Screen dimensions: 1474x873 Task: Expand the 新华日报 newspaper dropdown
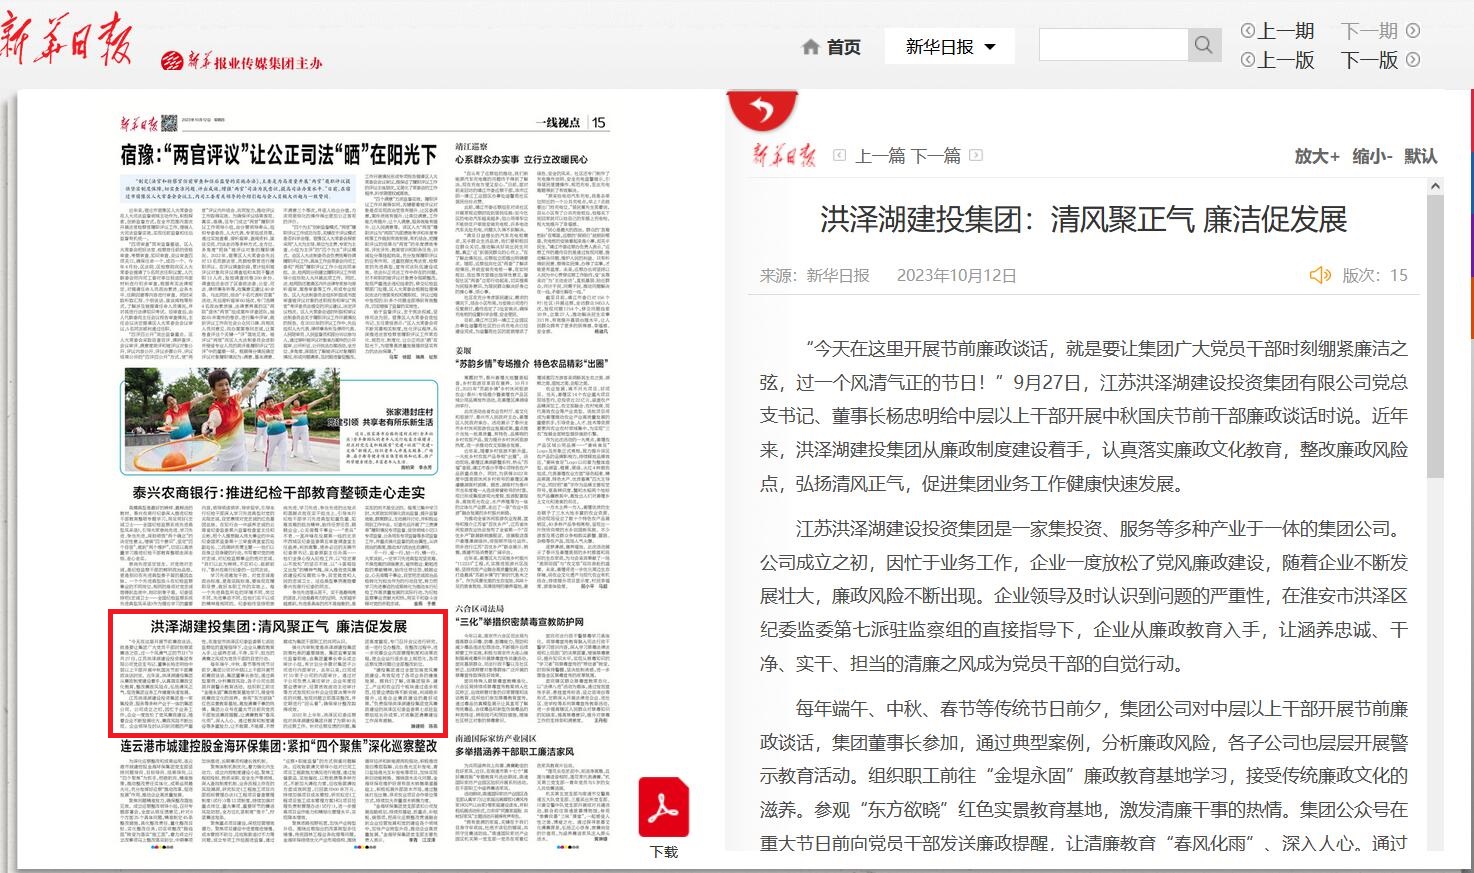tap(950, 47)
